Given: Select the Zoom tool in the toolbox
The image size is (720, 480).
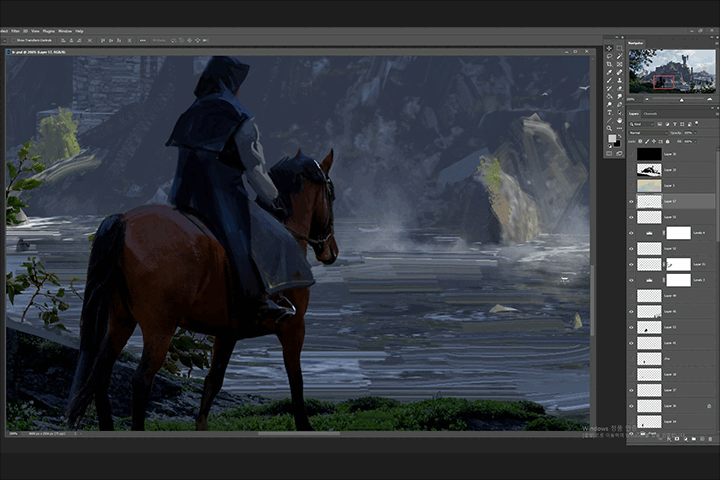Looking at the screenshot, I should point(609,128).
